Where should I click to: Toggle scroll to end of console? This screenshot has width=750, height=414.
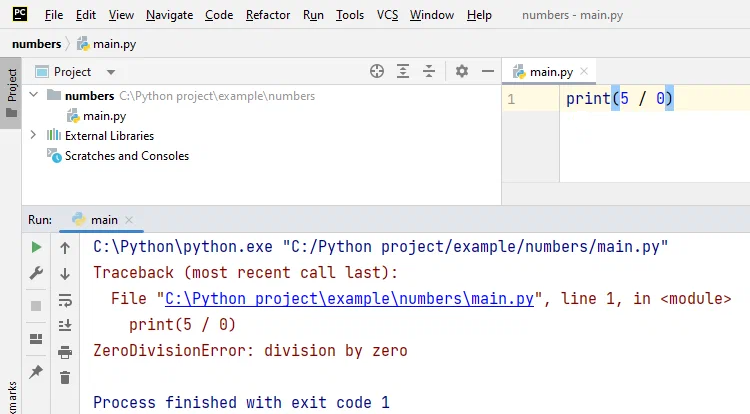(65, 325)
